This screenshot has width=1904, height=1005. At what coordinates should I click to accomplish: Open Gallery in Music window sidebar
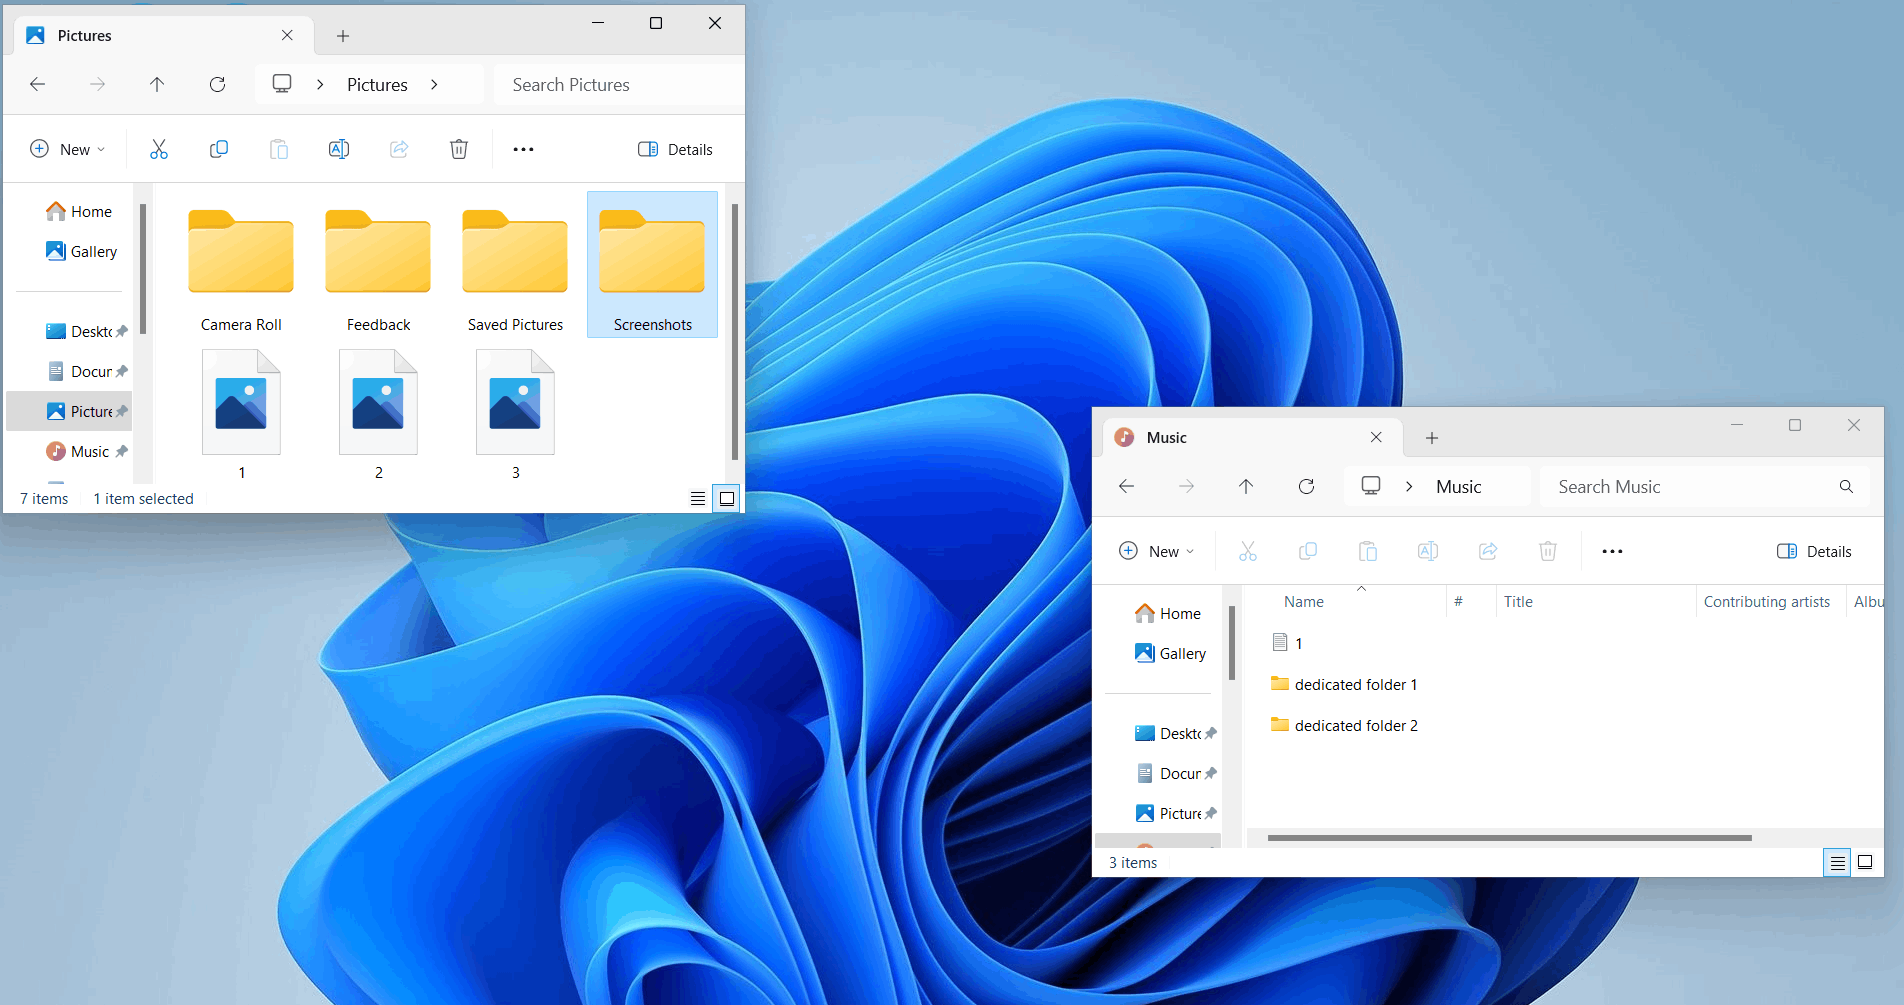(1171, 653)
